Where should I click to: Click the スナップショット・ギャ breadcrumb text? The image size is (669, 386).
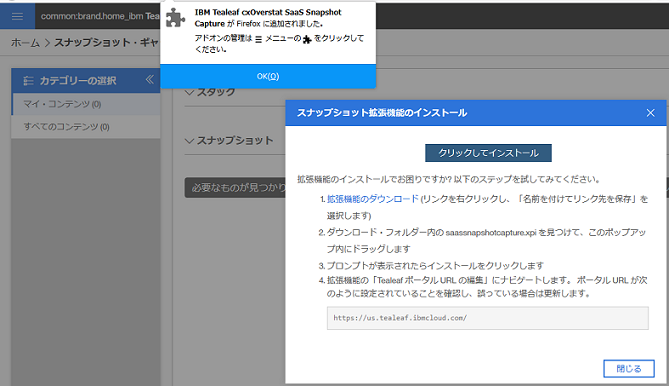106,43
